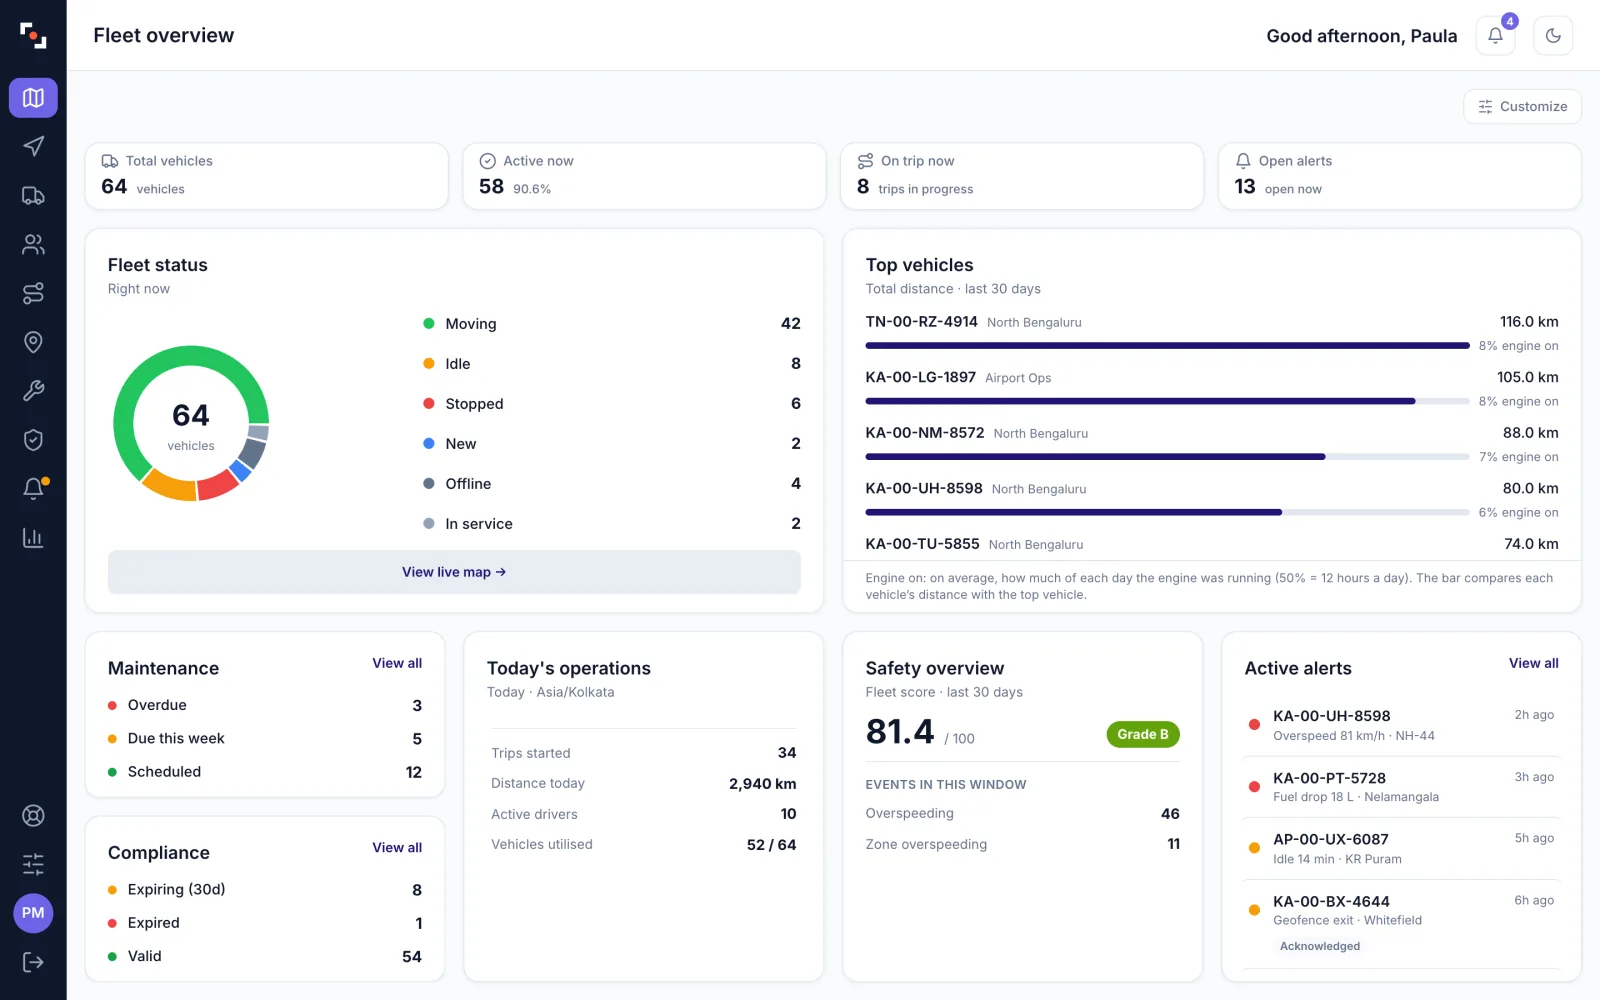Image resolution: width=1600 pixels, height=1000 pixels.
Task: Click the Grade B badge
Action: 1143,735
